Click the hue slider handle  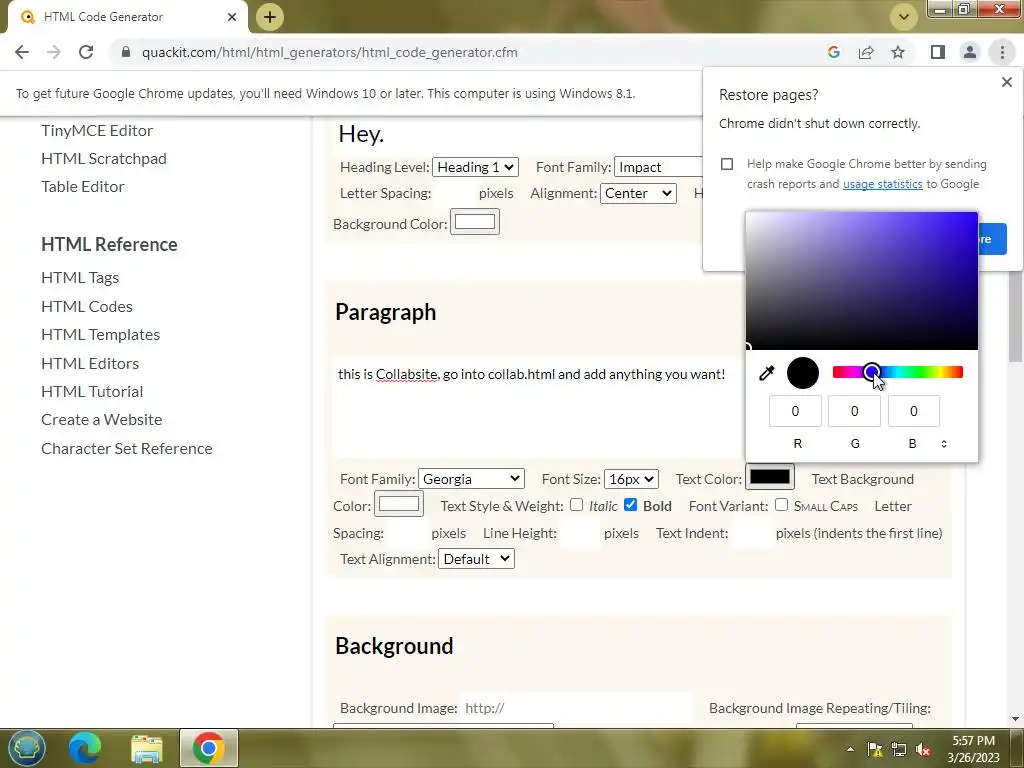click(871, 372)
